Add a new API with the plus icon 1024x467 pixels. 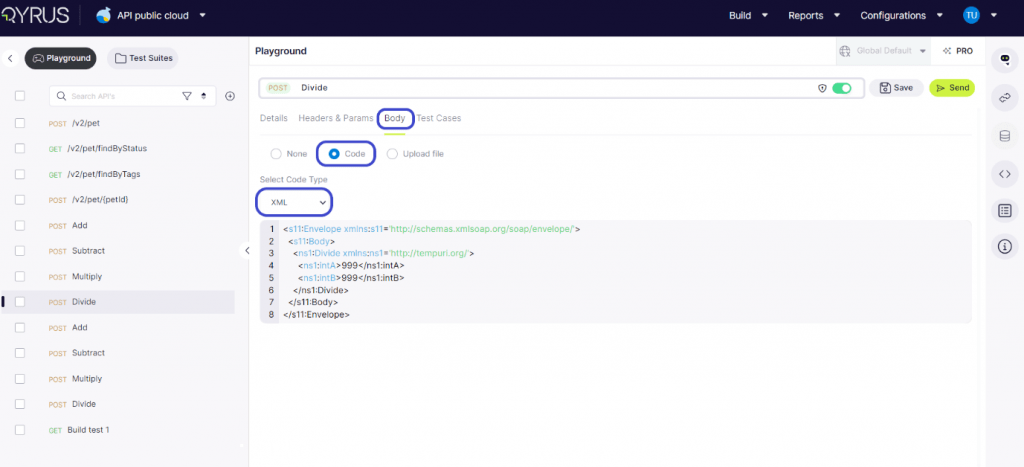click(x=229, y=96)
